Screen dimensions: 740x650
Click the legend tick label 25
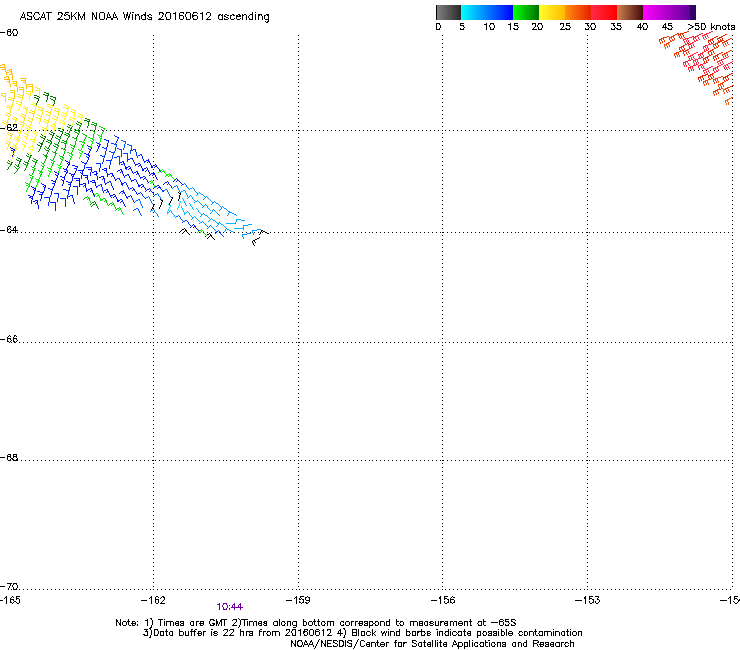pos(565,27)
